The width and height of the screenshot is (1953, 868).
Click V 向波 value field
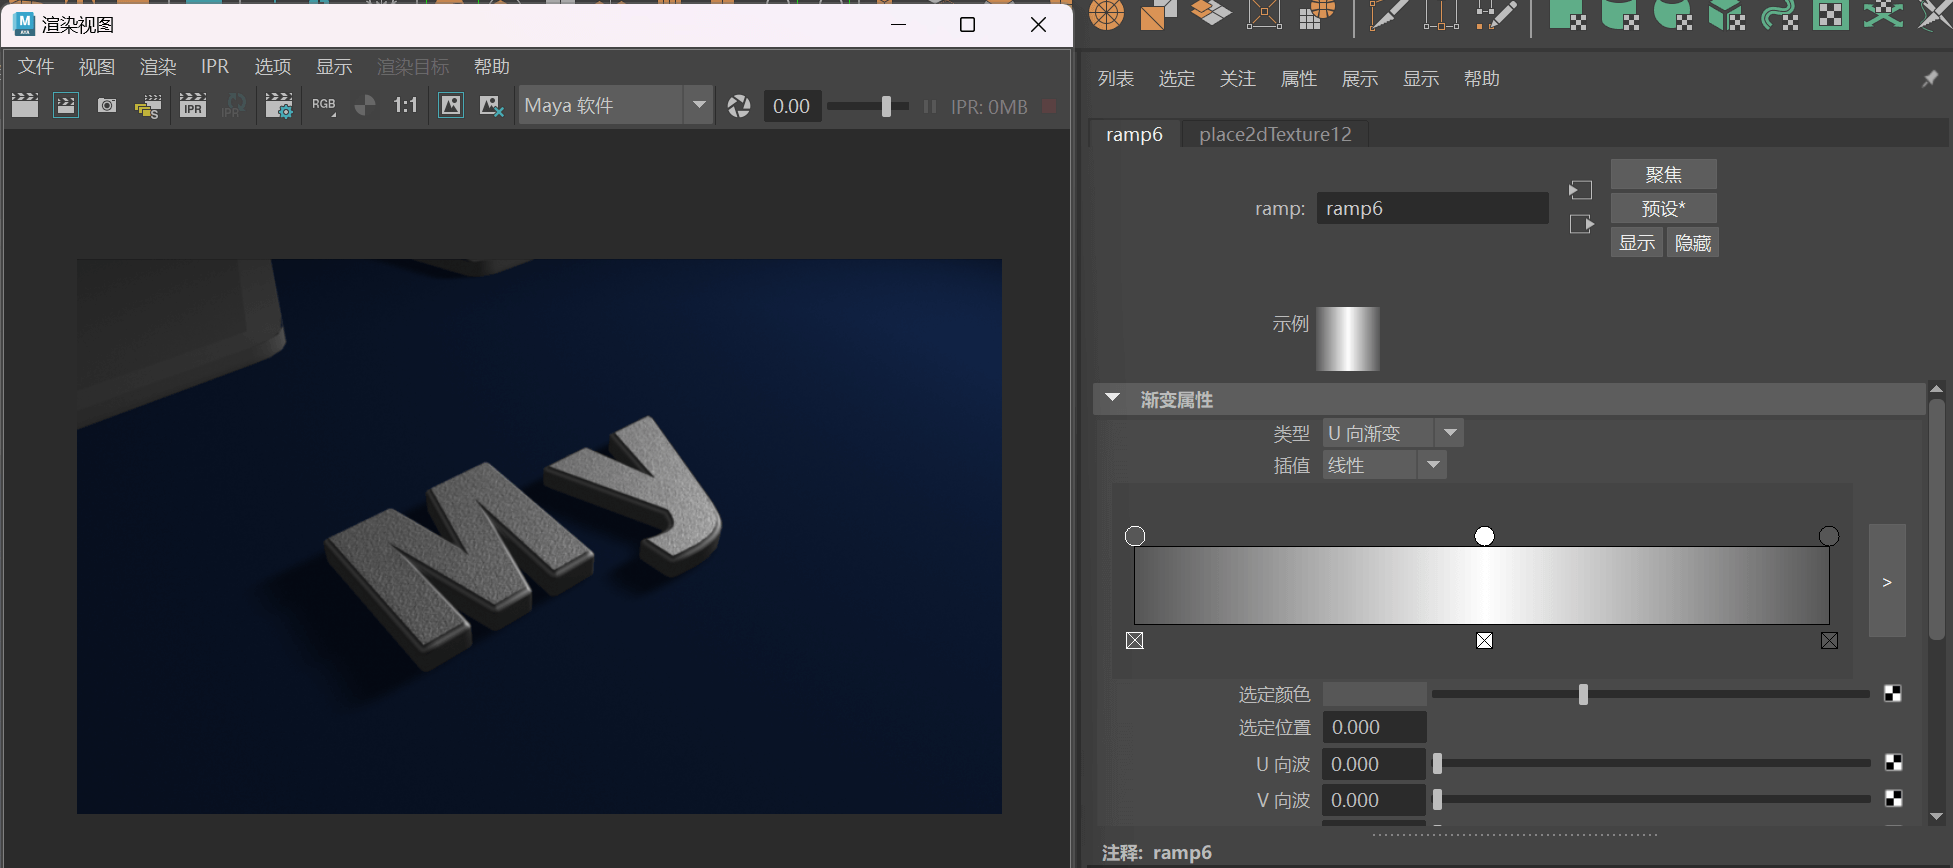(x=1374, y=800)
